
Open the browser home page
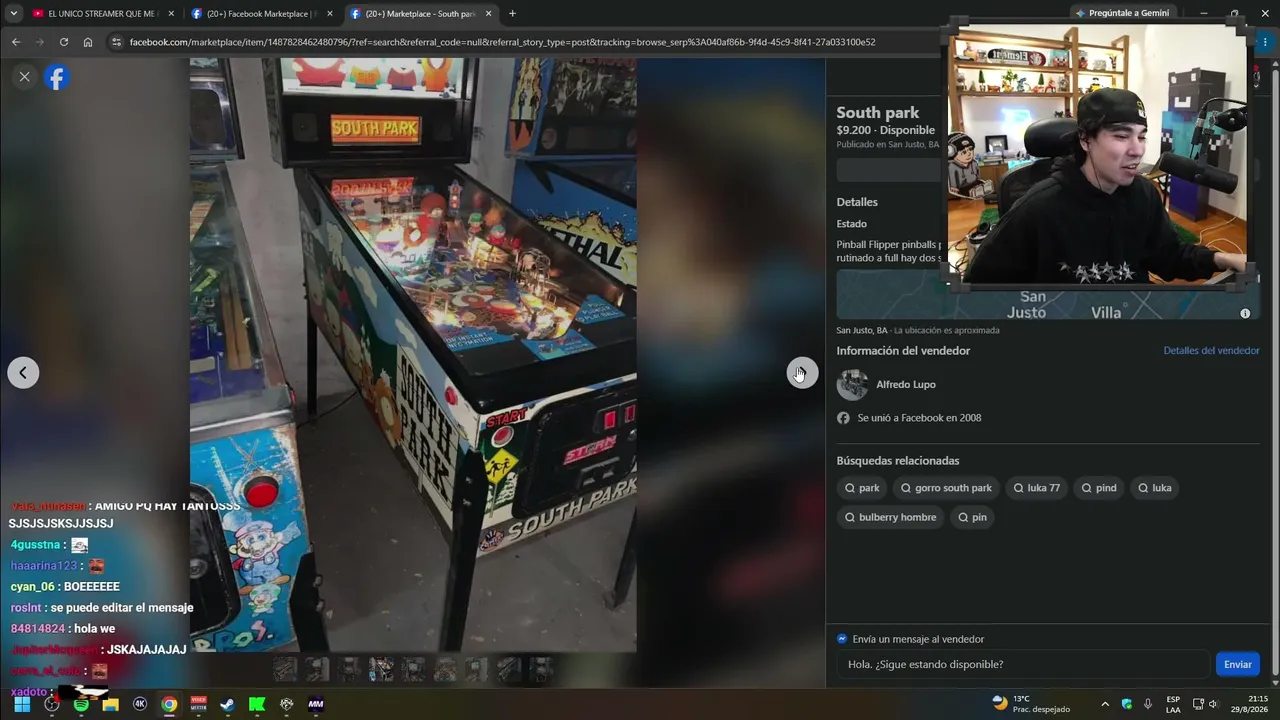click(88, 42)
